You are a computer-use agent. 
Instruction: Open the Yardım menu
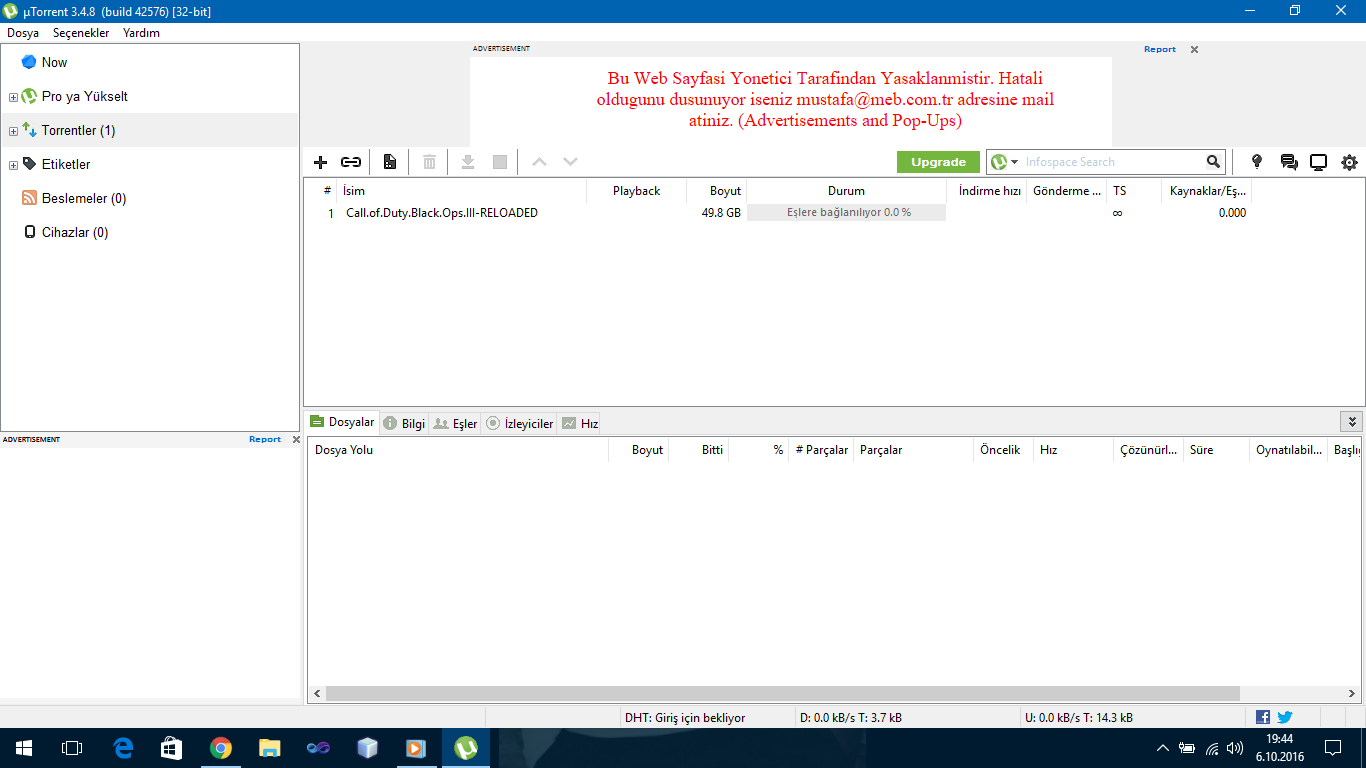pyautogui.click(x=141, y=33)
